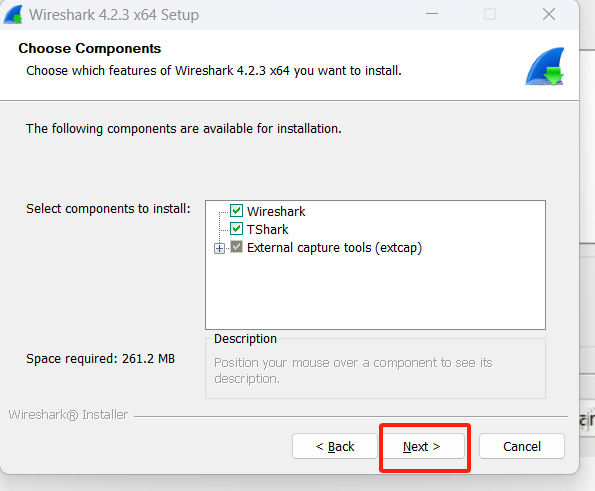Go back with the < Back button
Screen dimensions: 595x491
pos(335,446)
